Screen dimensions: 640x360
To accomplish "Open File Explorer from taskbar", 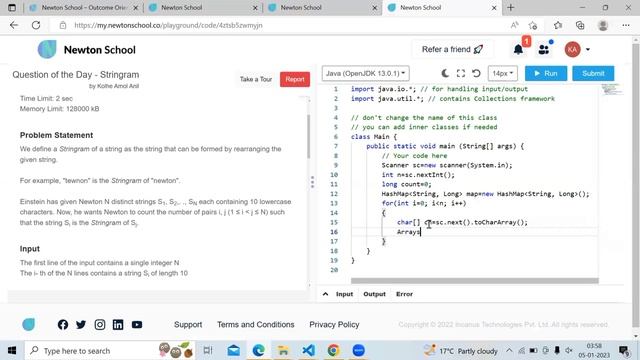I will coord(283,350).
